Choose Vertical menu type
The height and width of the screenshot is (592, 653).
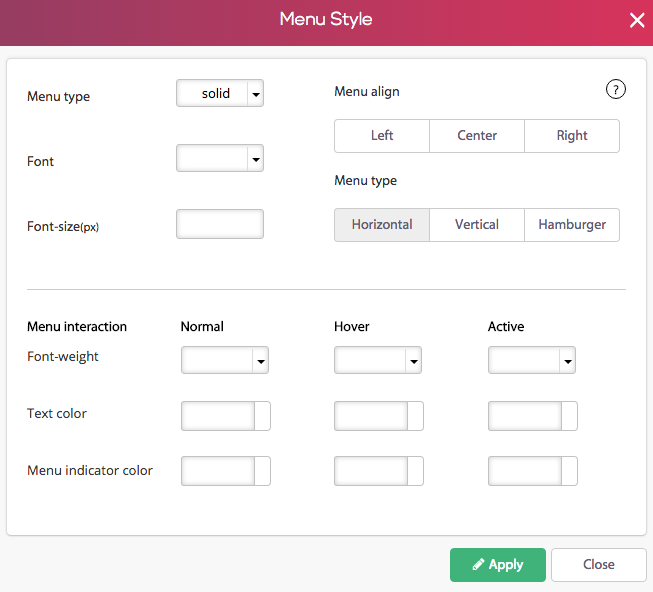pyautogui.click(x=477, y=225)
